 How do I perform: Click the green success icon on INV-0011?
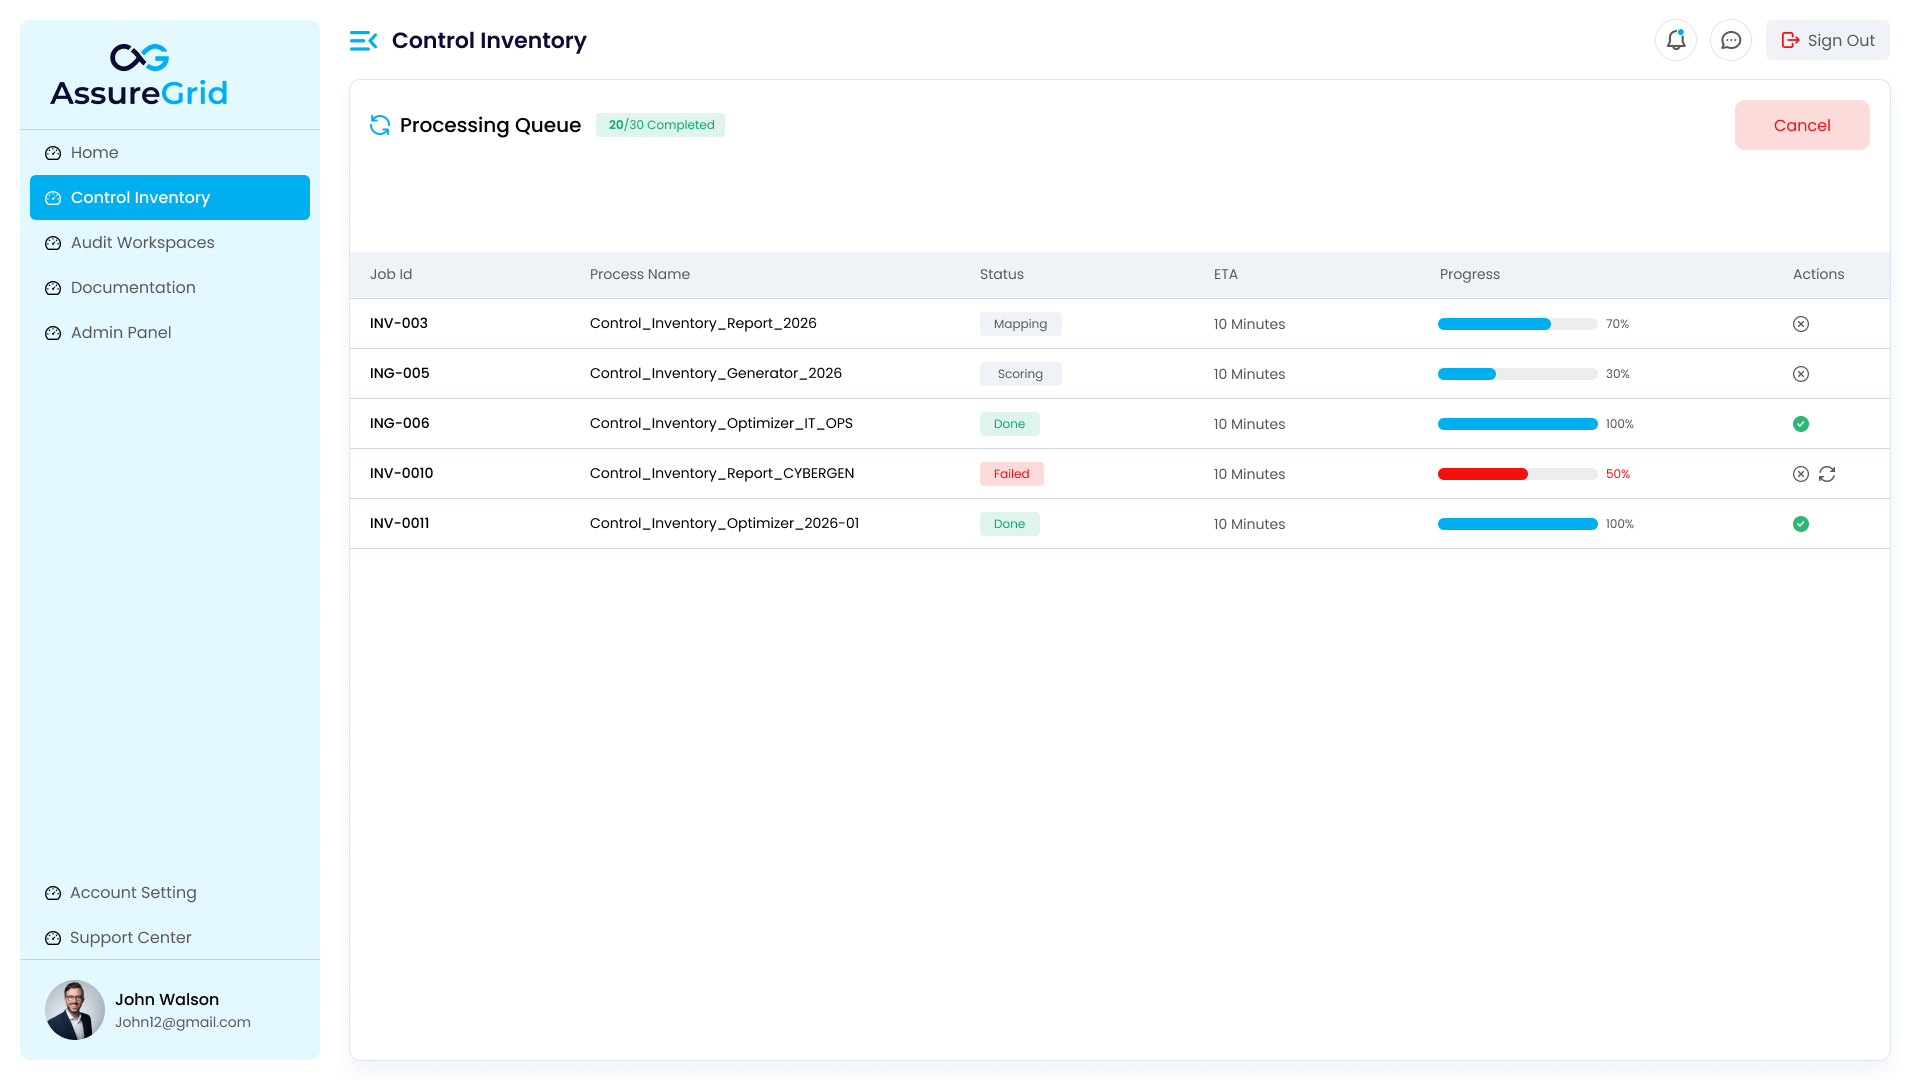(1801, 523)
